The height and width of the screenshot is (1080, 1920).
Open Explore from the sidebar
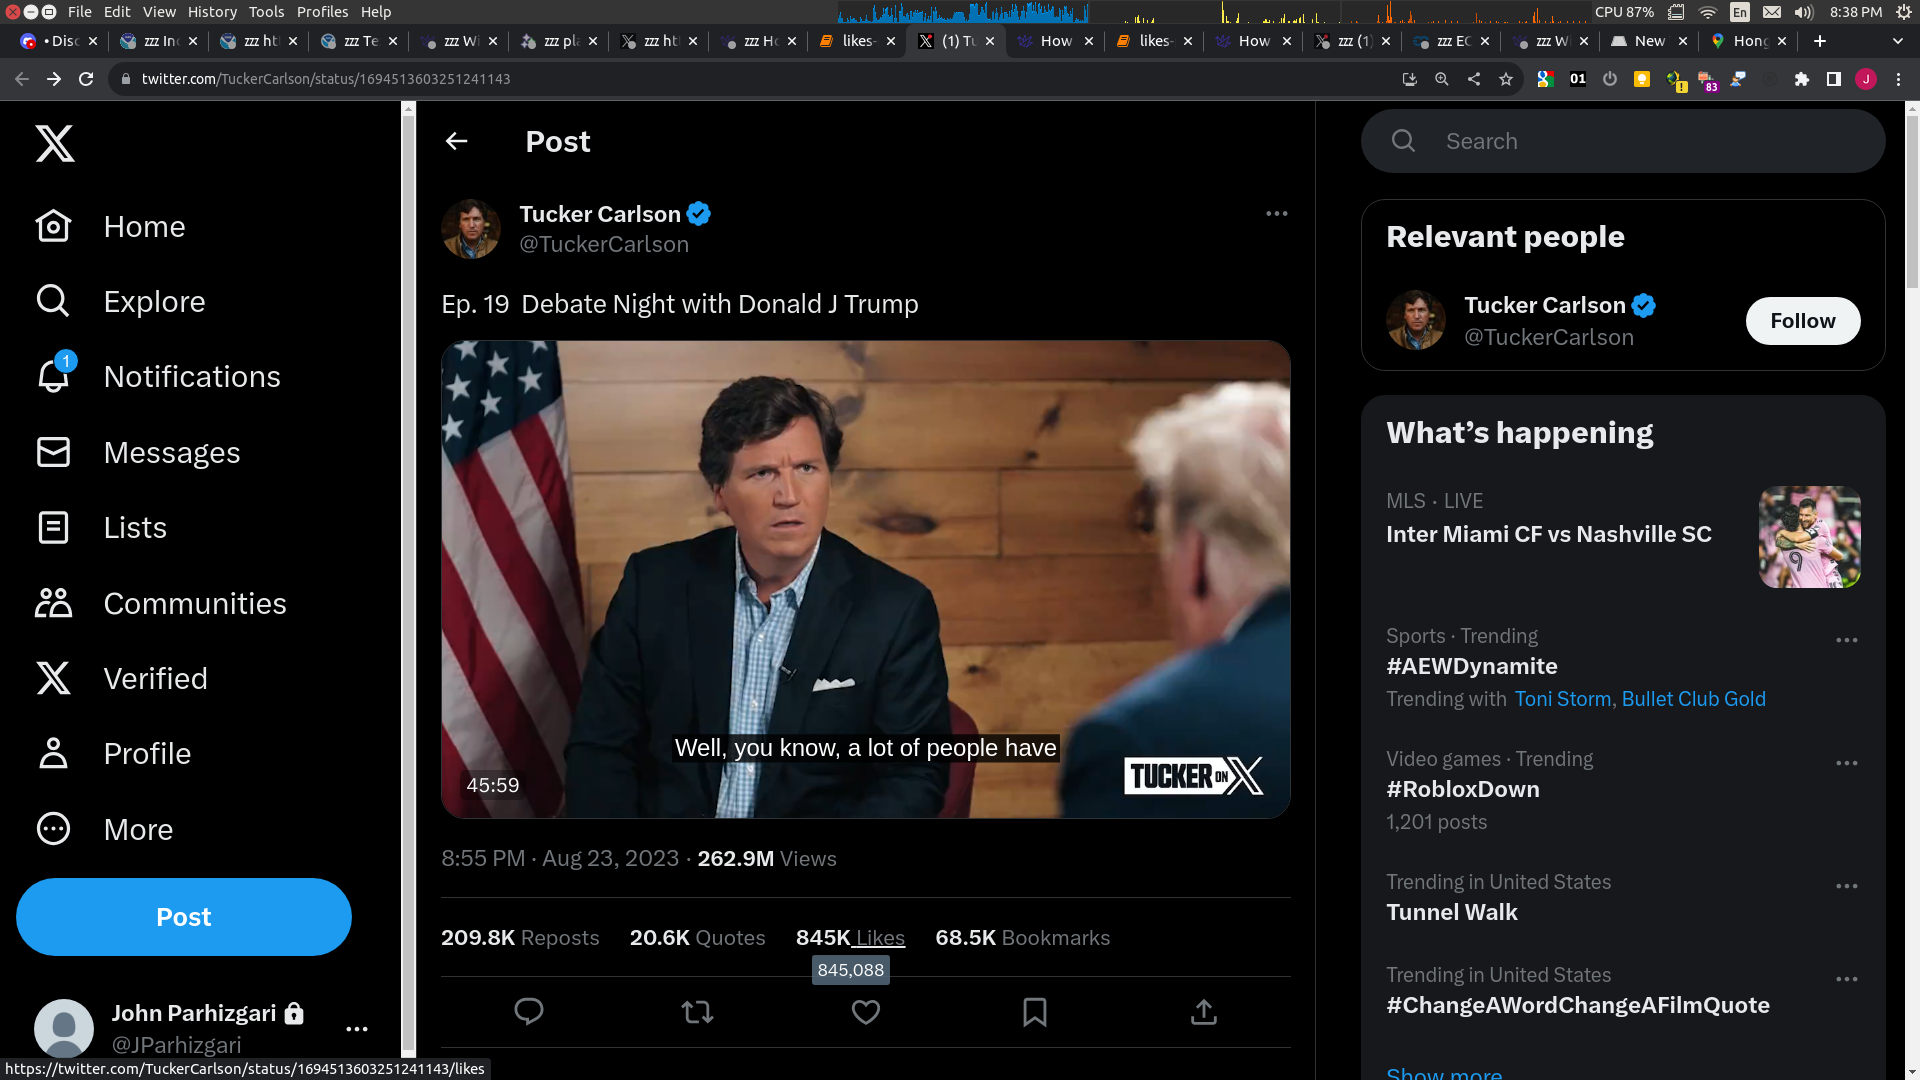121,301
